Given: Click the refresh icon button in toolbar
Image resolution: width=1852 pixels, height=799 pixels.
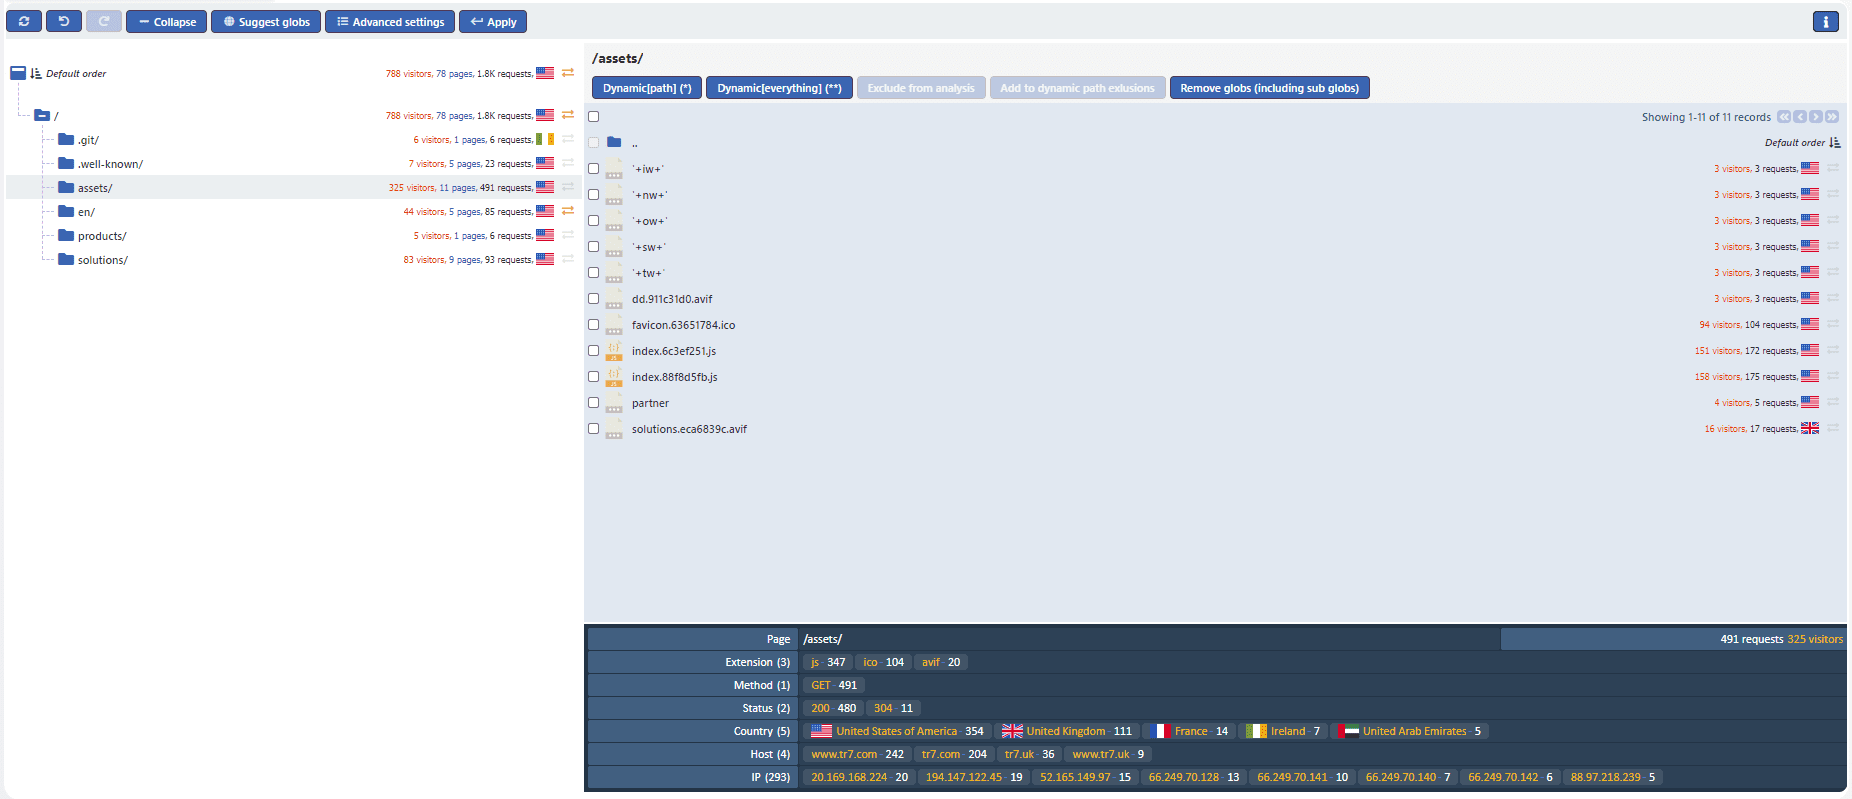Looking at the screenshot, I should [24, 21].
